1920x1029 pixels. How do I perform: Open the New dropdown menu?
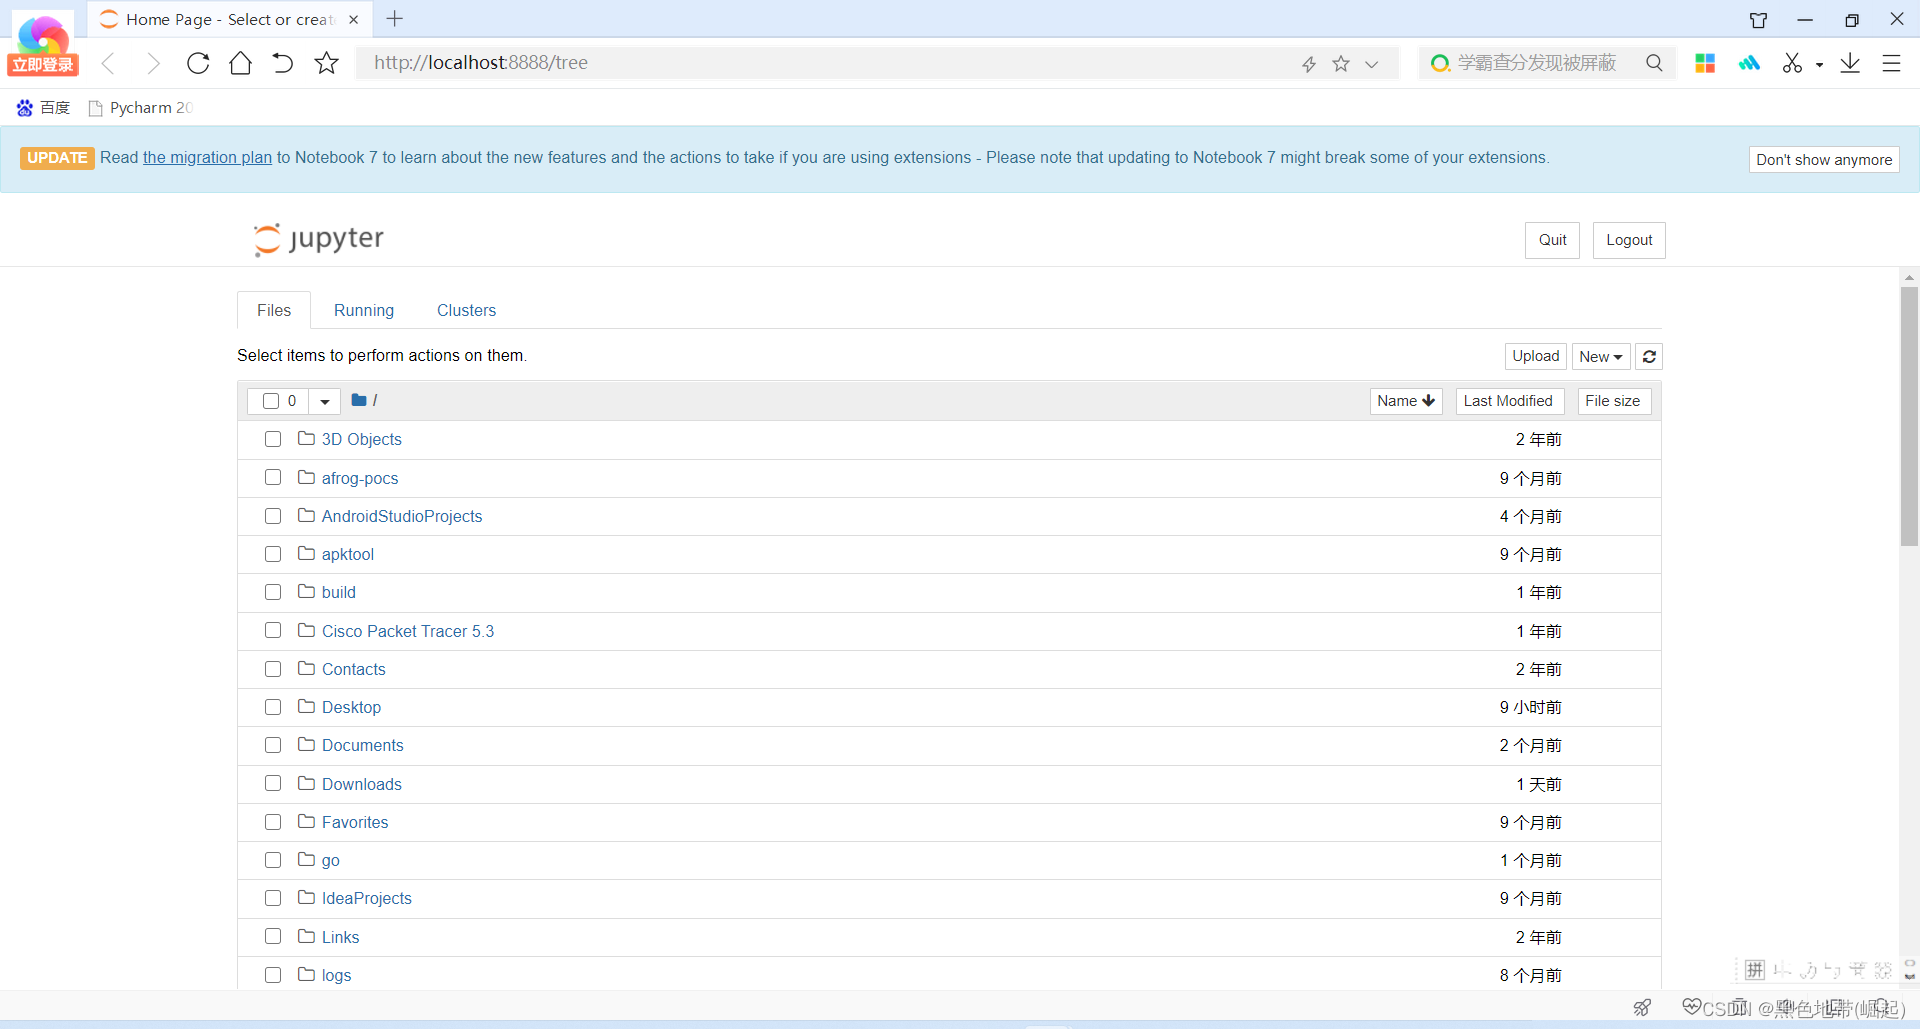pos(1601,356)
